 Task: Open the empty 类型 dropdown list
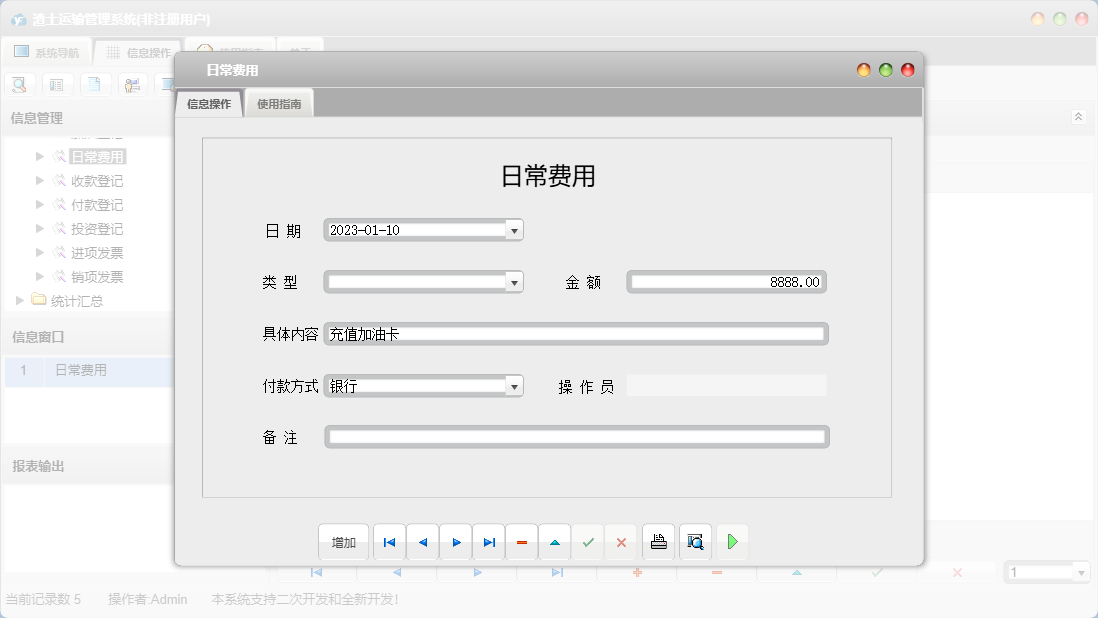coord(514,281)
